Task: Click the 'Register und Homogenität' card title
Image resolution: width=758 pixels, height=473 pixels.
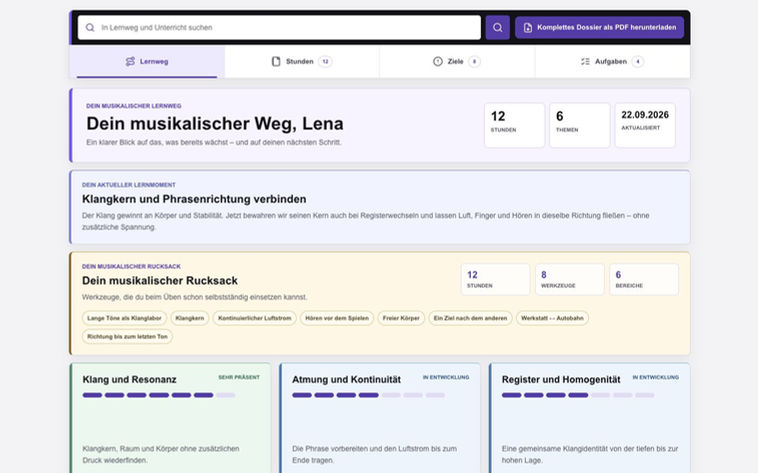Action: click(561, 380)
